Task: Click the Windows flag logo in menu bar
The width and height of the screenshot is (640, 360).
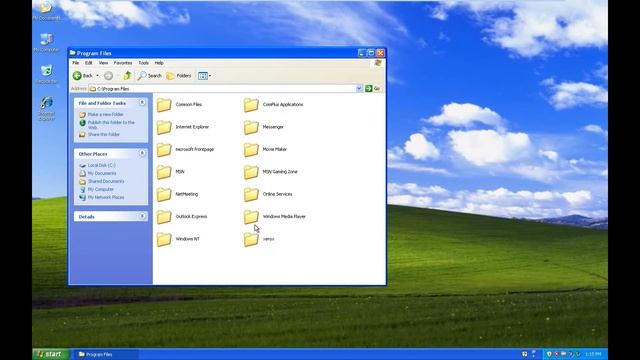Action: tap(378, 63)
